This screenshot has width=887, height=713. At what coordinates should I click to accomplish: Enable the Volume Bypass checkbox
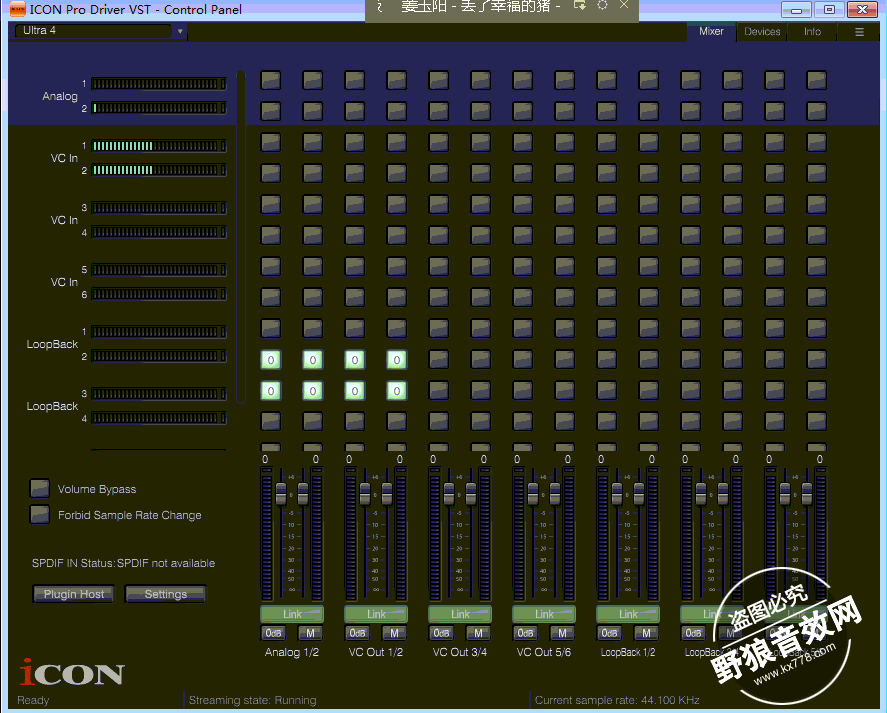40,488
